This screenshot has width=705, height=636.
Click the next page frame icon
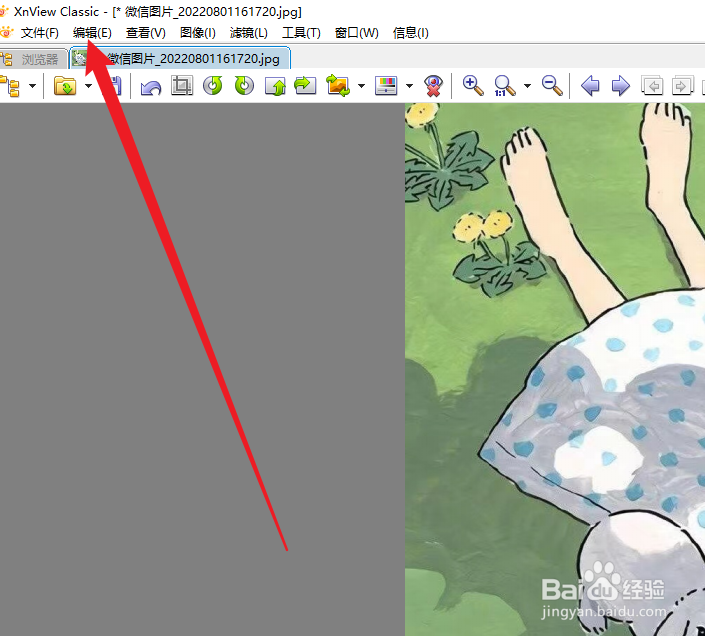(x=683, y=85)
